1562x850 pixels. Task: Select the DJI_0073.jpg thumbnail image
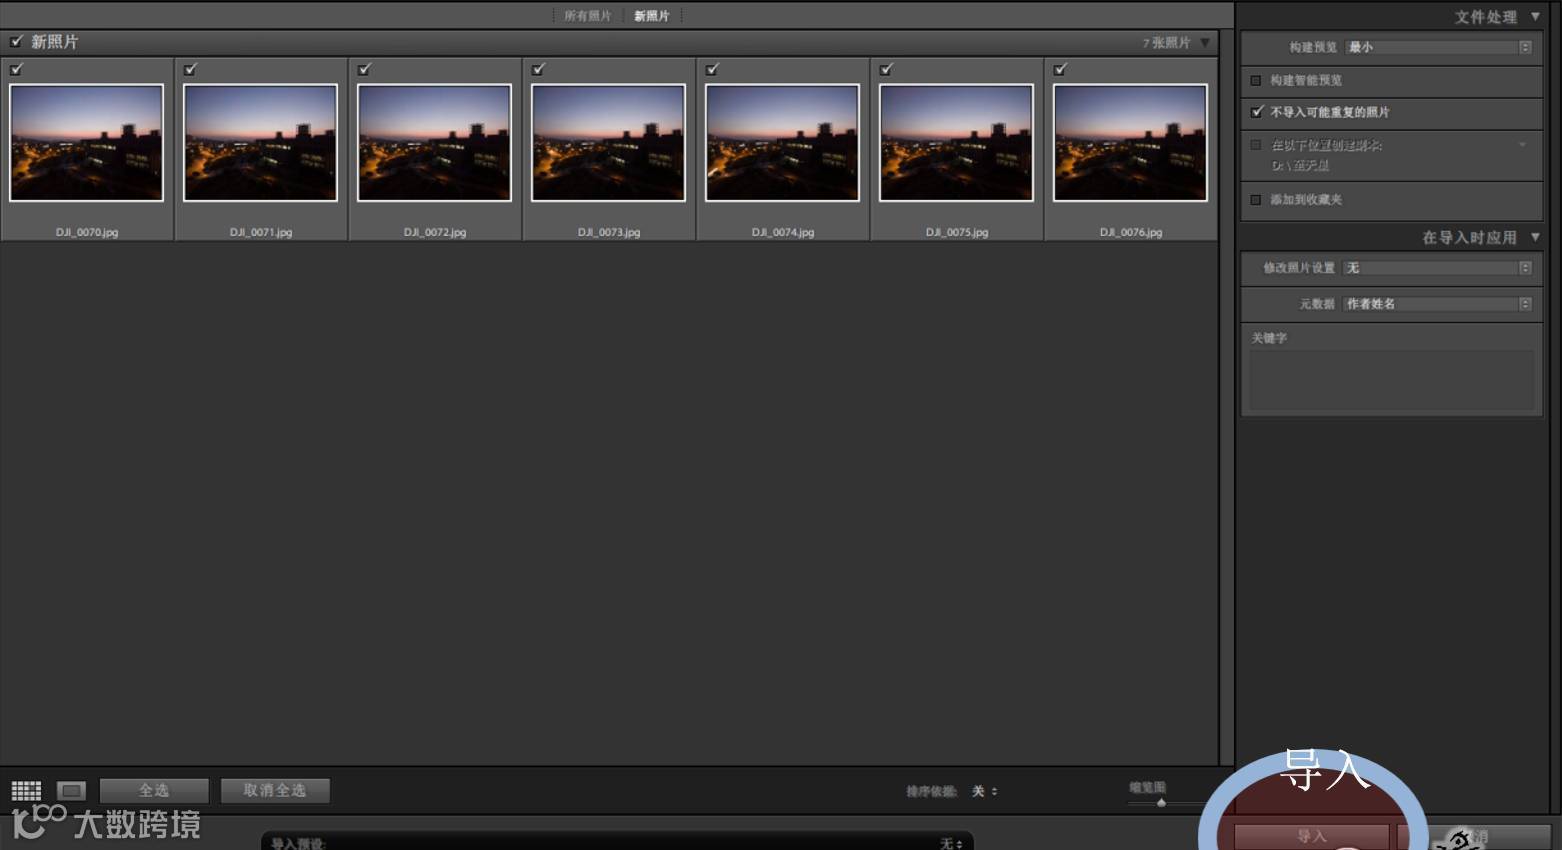click(608, 143)
